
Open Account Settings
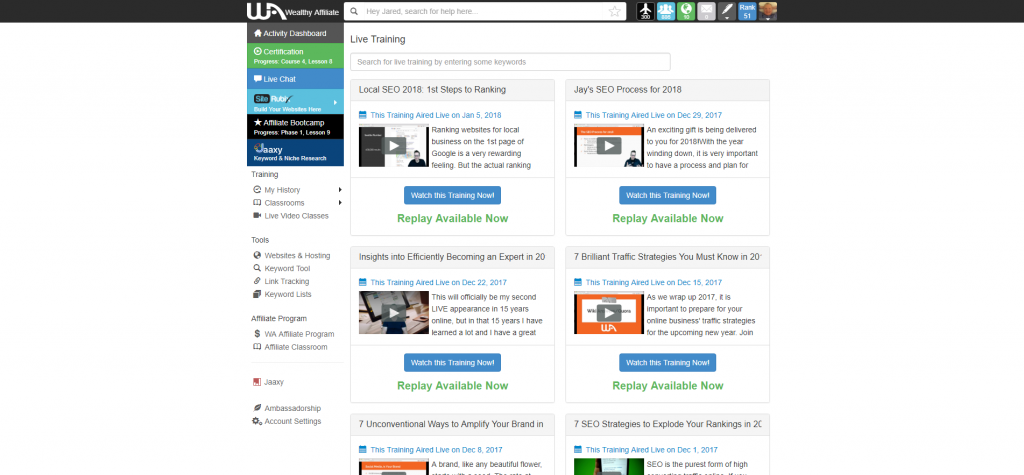pyautogui.click(x=293, y=421)
